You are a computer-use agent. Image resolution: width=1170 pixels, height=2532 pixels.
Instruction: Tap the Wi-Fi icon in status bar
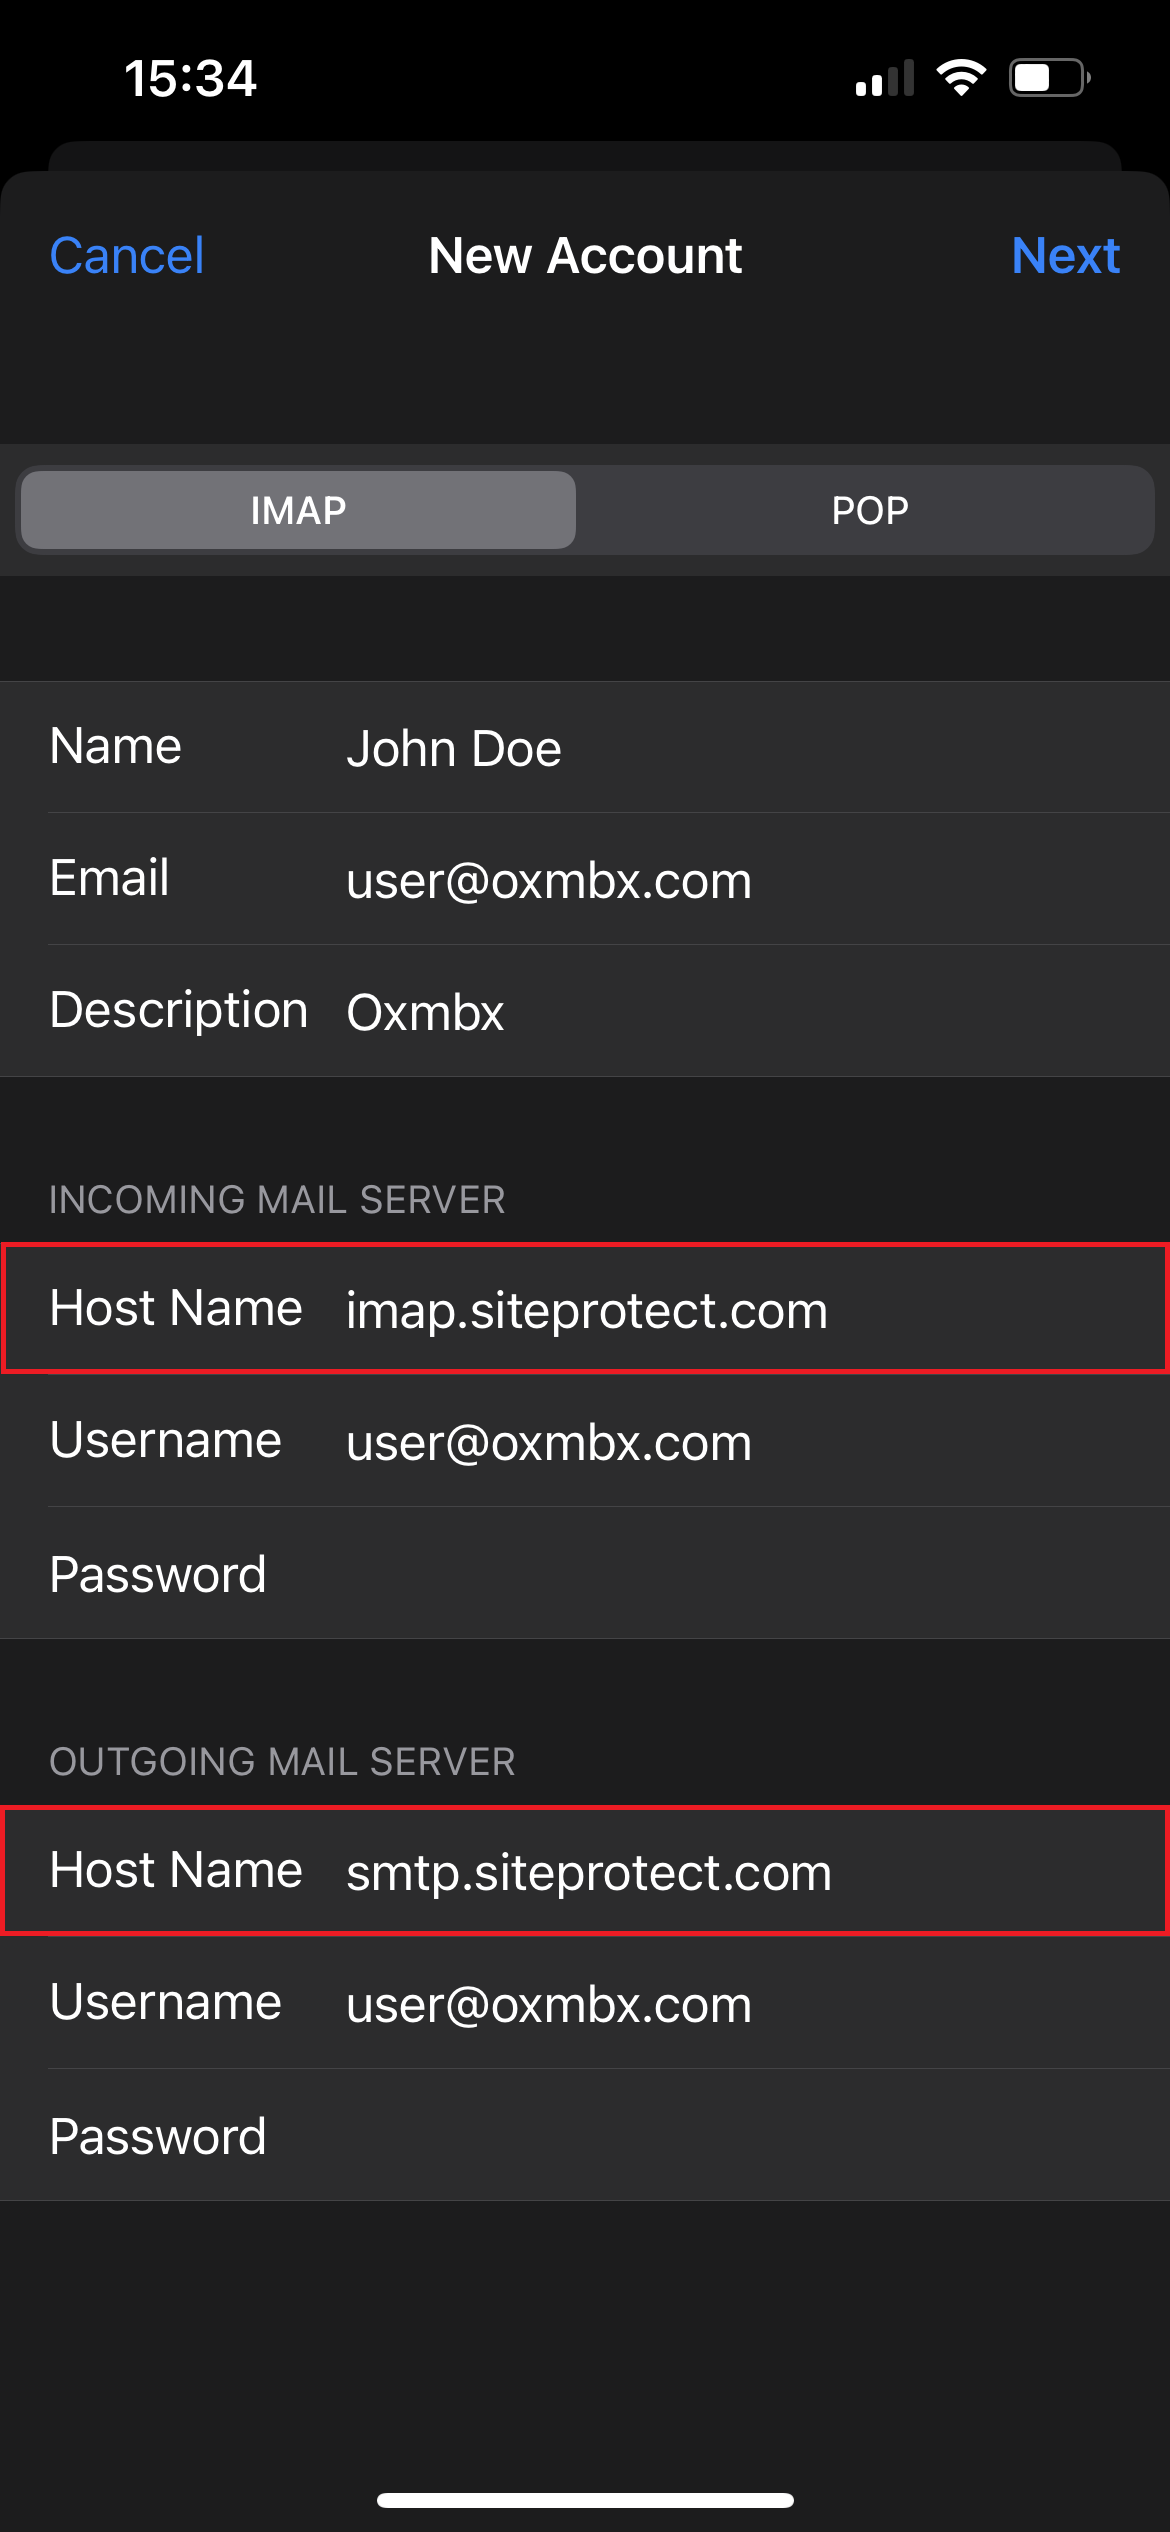tap(961, 78)
